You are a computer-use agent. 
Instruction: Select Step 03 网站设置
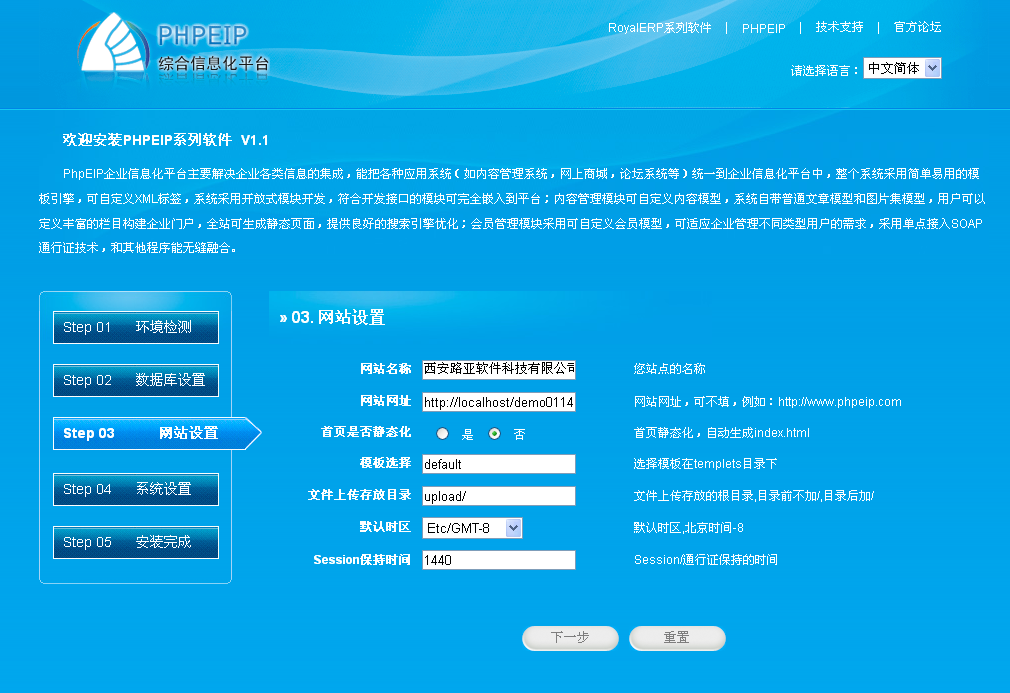click(157, 433)
